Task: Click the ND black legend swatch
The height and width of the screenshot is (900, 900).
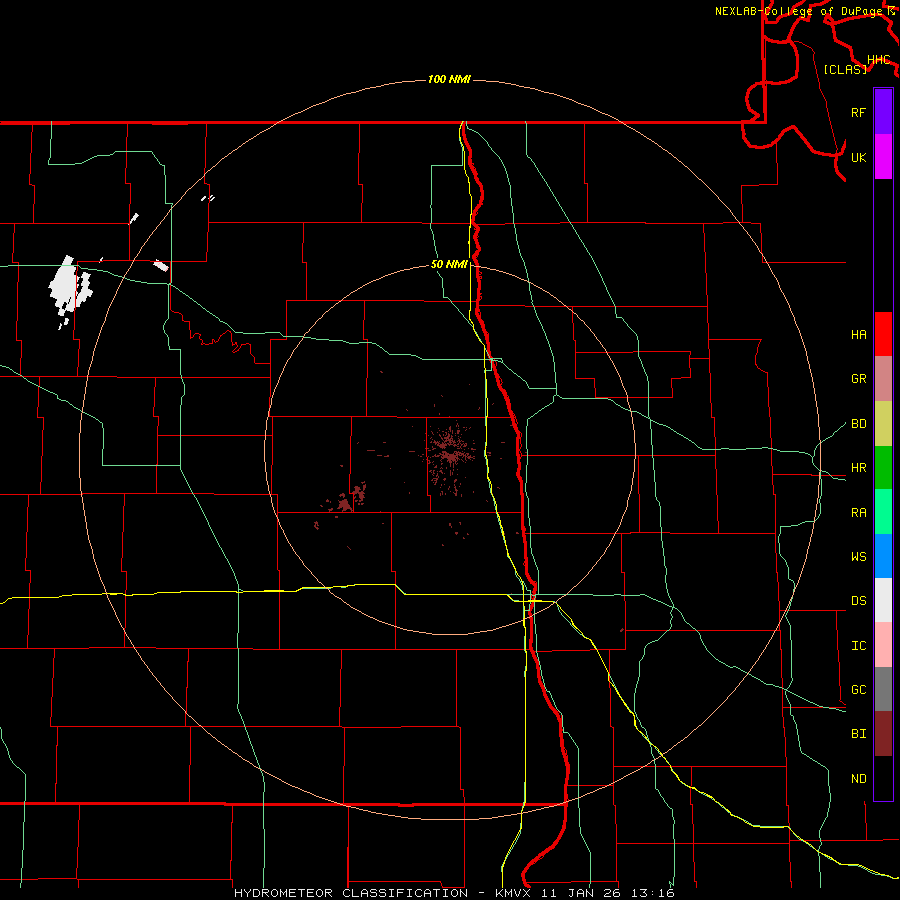Action: click(883, 778)
